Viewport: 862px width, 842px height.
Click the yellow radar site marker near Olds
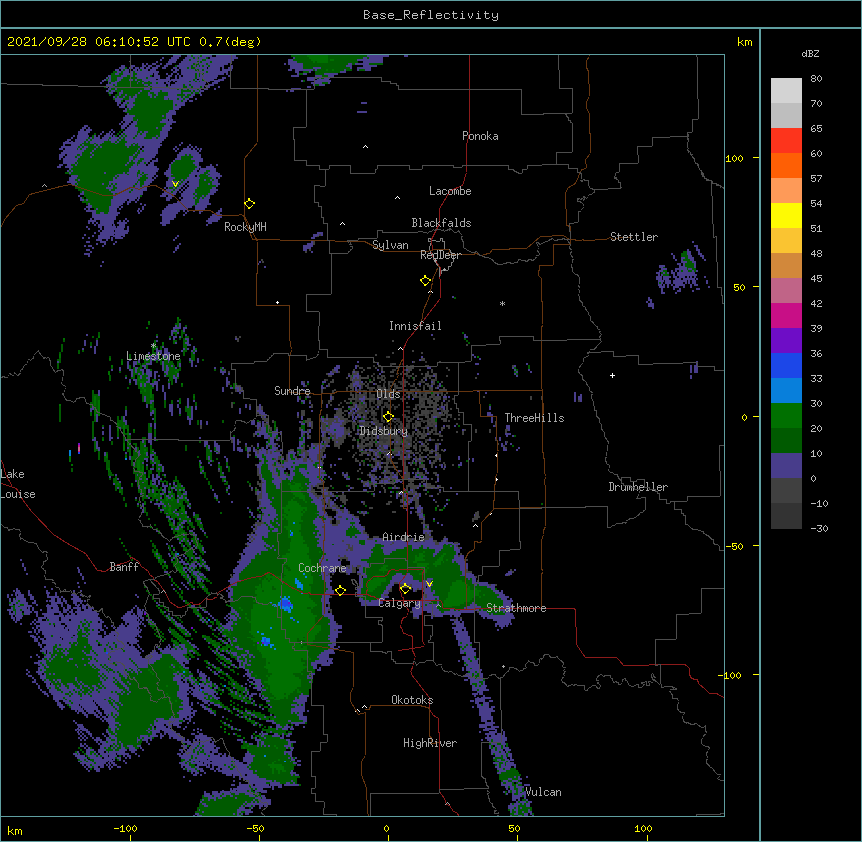(388, 416)
